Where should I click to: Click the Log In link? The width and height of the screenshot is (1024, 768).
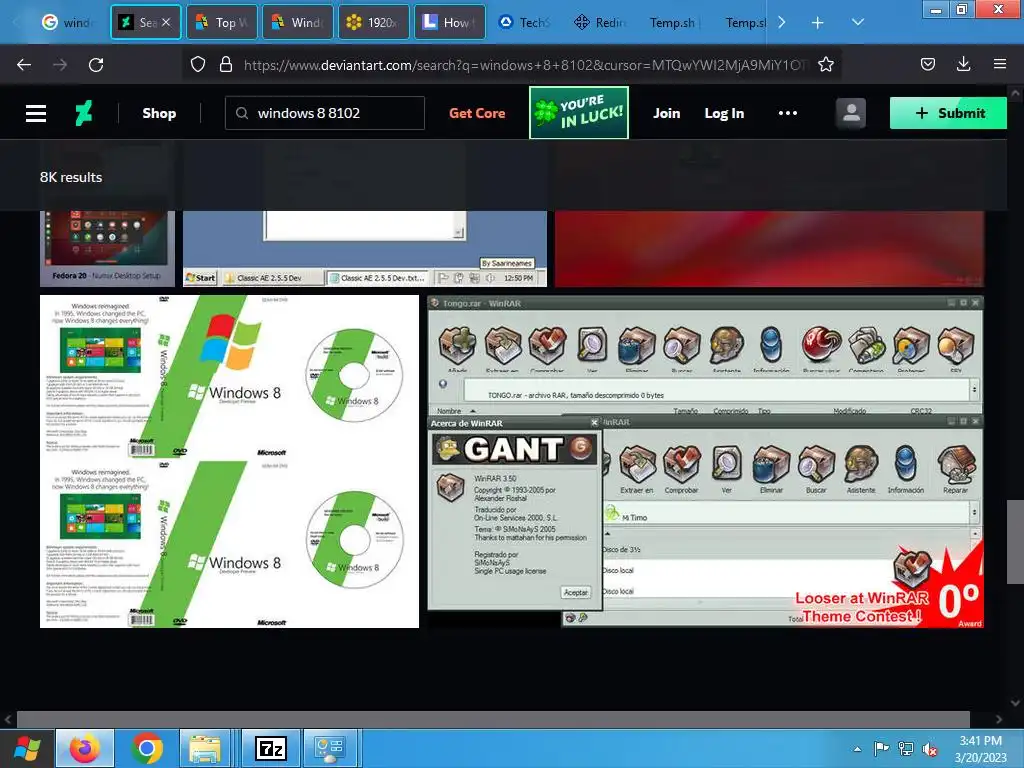[x=724, y=113]
